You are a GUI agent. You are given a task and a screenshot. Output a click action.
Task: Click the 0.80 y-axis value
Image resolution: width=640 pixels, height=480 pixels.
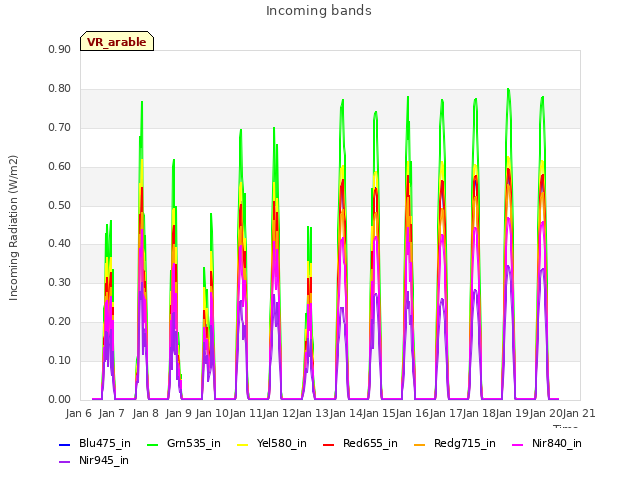[x=60, y=89]
